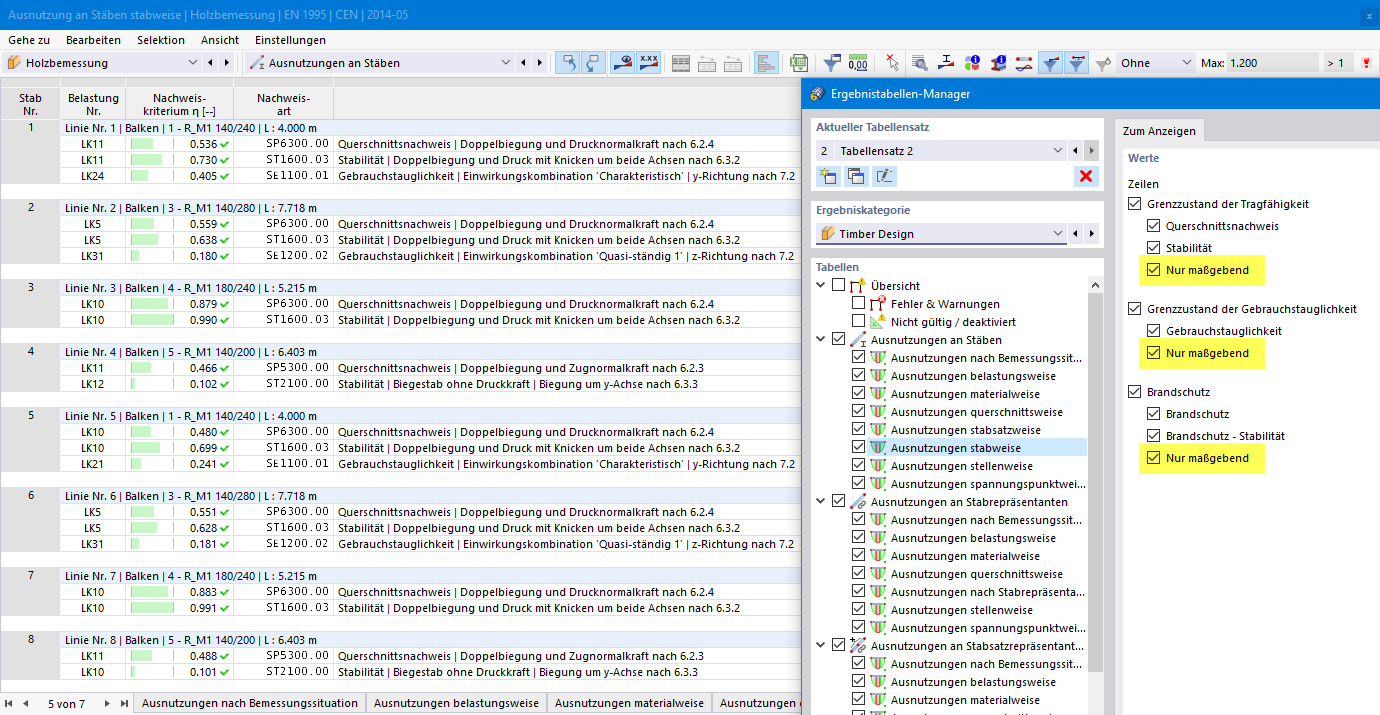The height and width of the screenshot is (715, 1380).
Task: Click the copy table set icon
Action: point(856,177)
